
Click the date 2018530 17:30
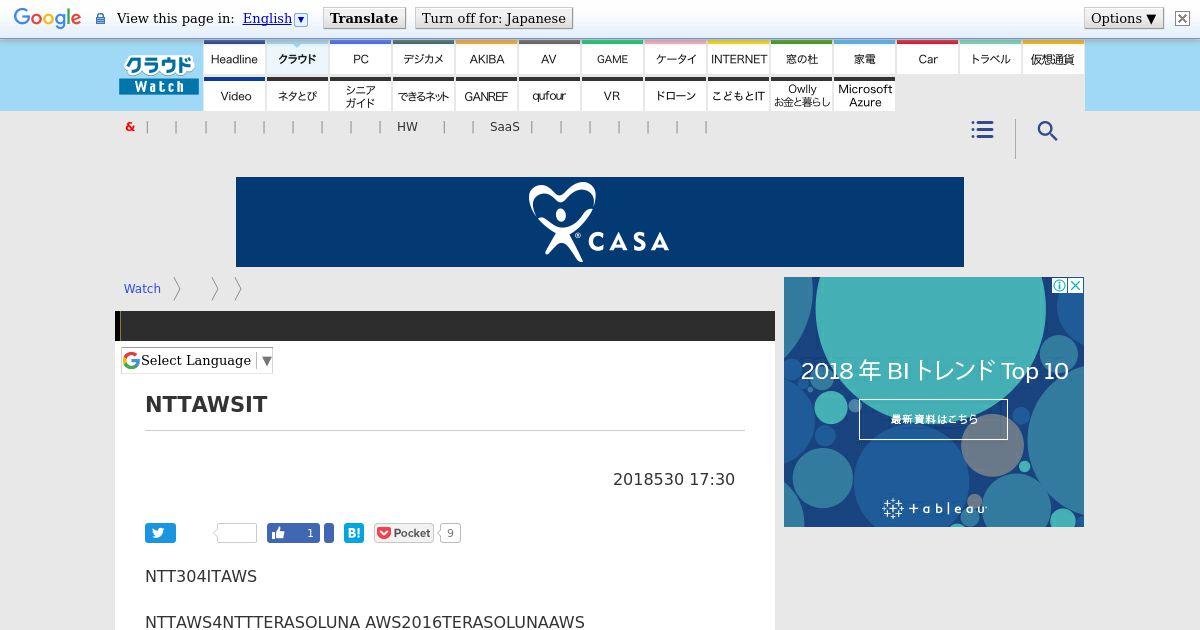674,479
